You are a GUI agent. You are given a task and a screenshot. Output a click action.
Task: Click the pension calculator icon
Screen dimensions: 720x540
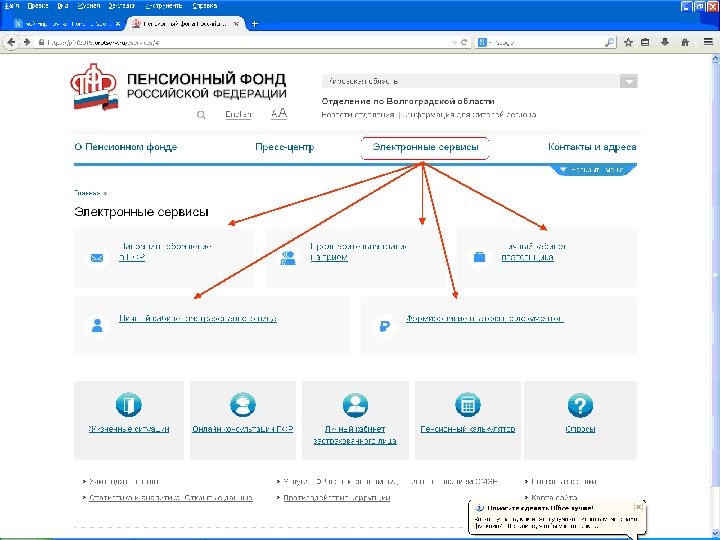click(467, 405)
